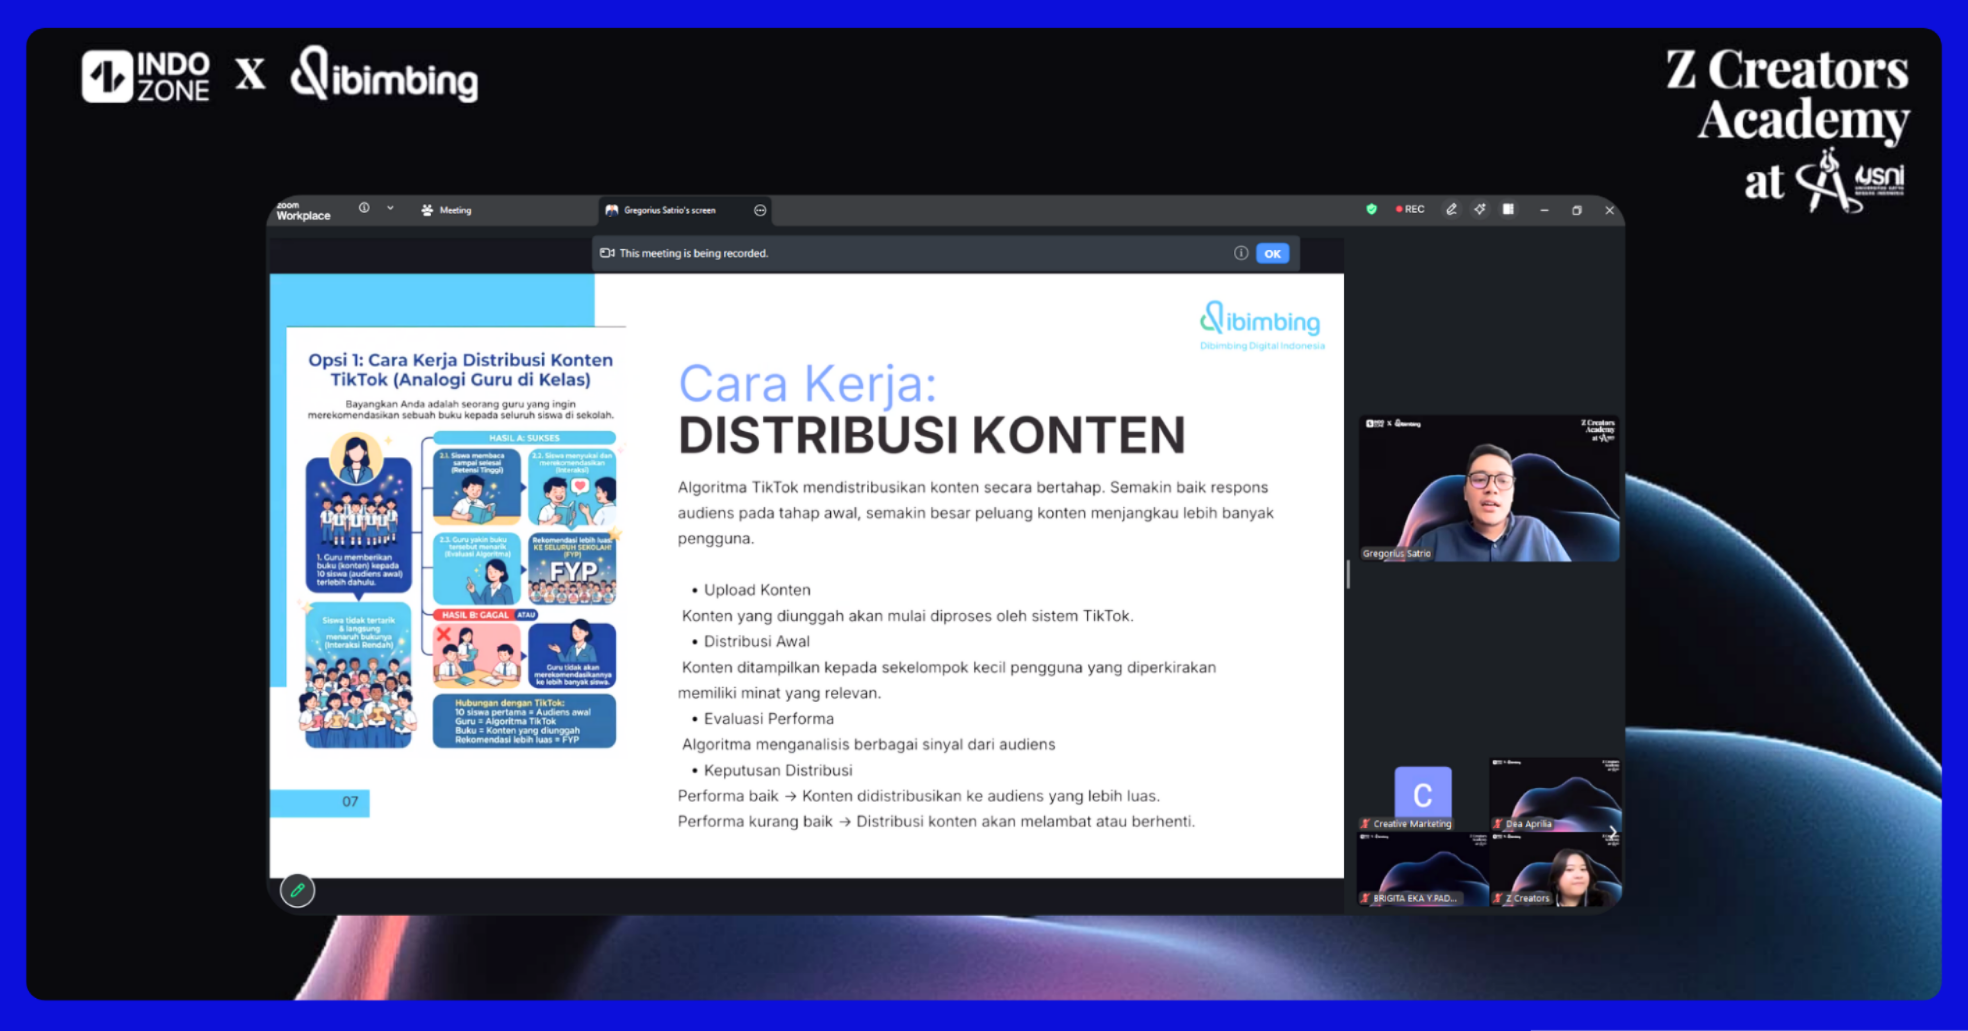1968x1031 pixels.
Task: Click the muted mic icon on Creative Marketing
Action: pos(1365,824)
